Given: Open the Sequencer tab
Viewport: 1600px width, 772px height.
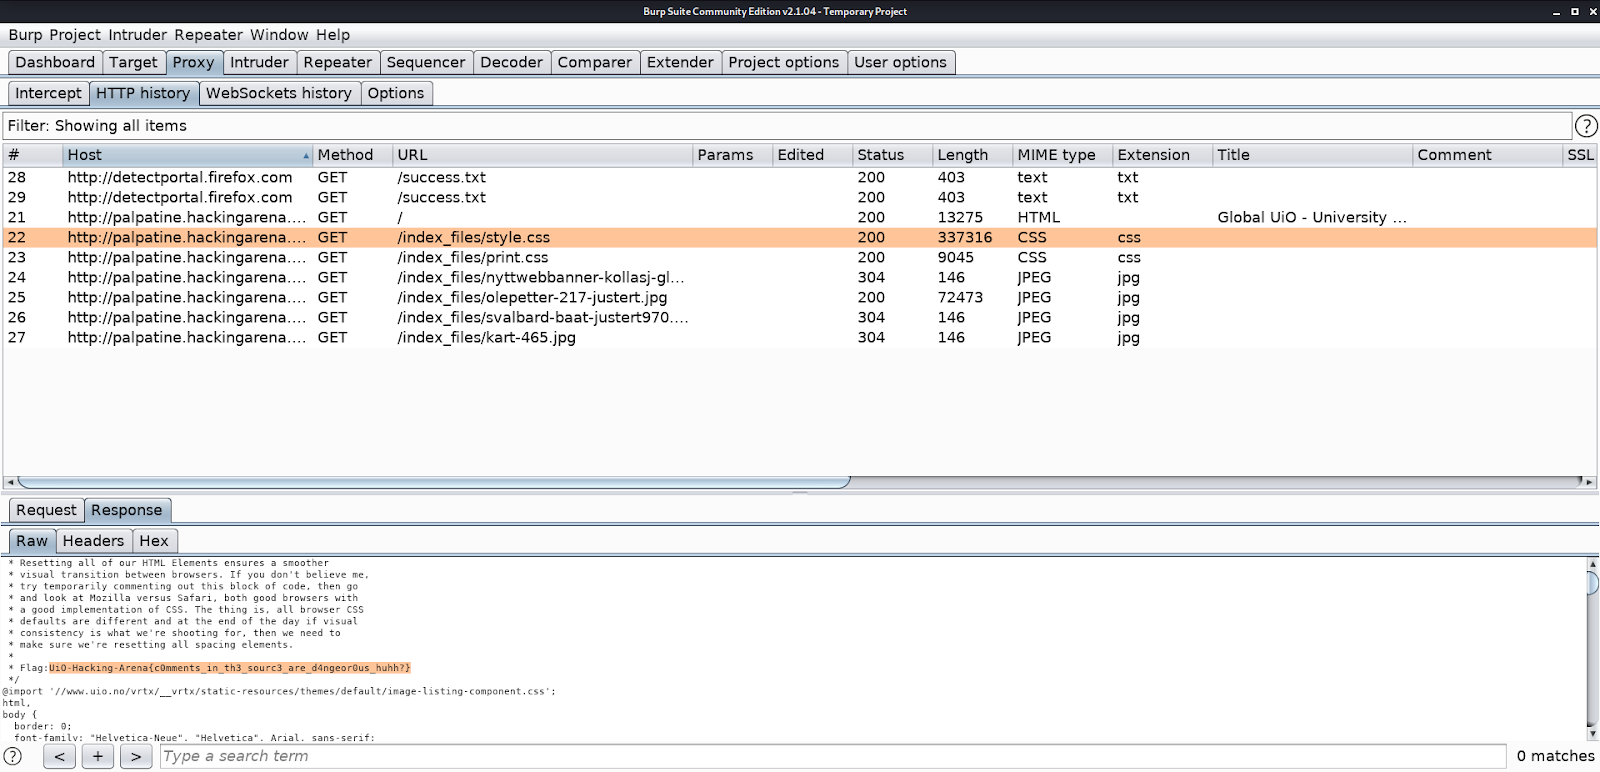Looking at the screenshot, I should [x=425, y=62].
